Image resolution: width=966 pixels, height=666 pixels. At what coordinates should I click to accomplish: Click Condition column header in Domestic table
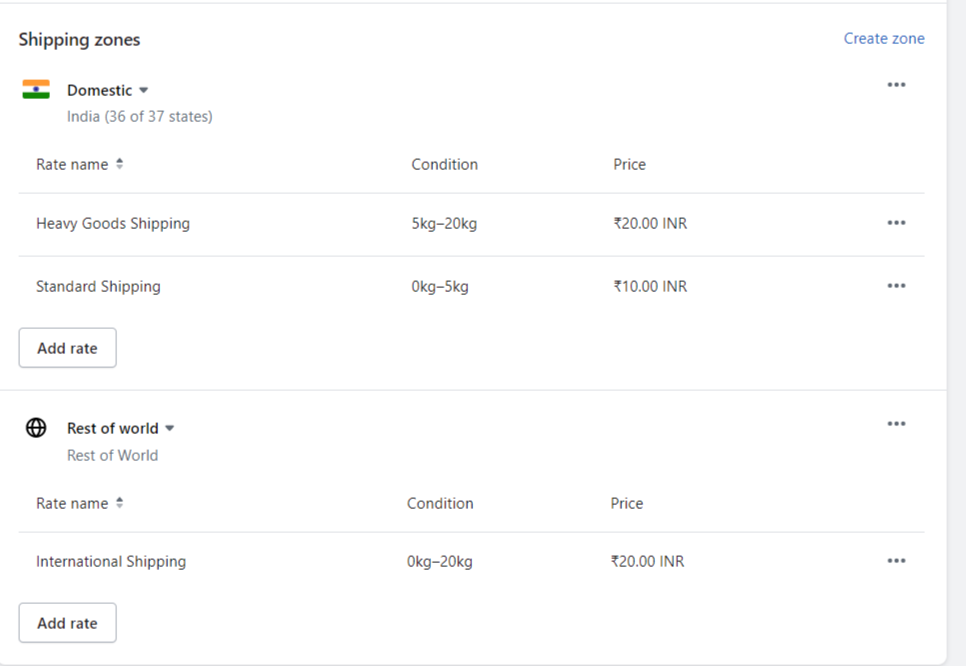pyautogui.click(x=444, y=164)
